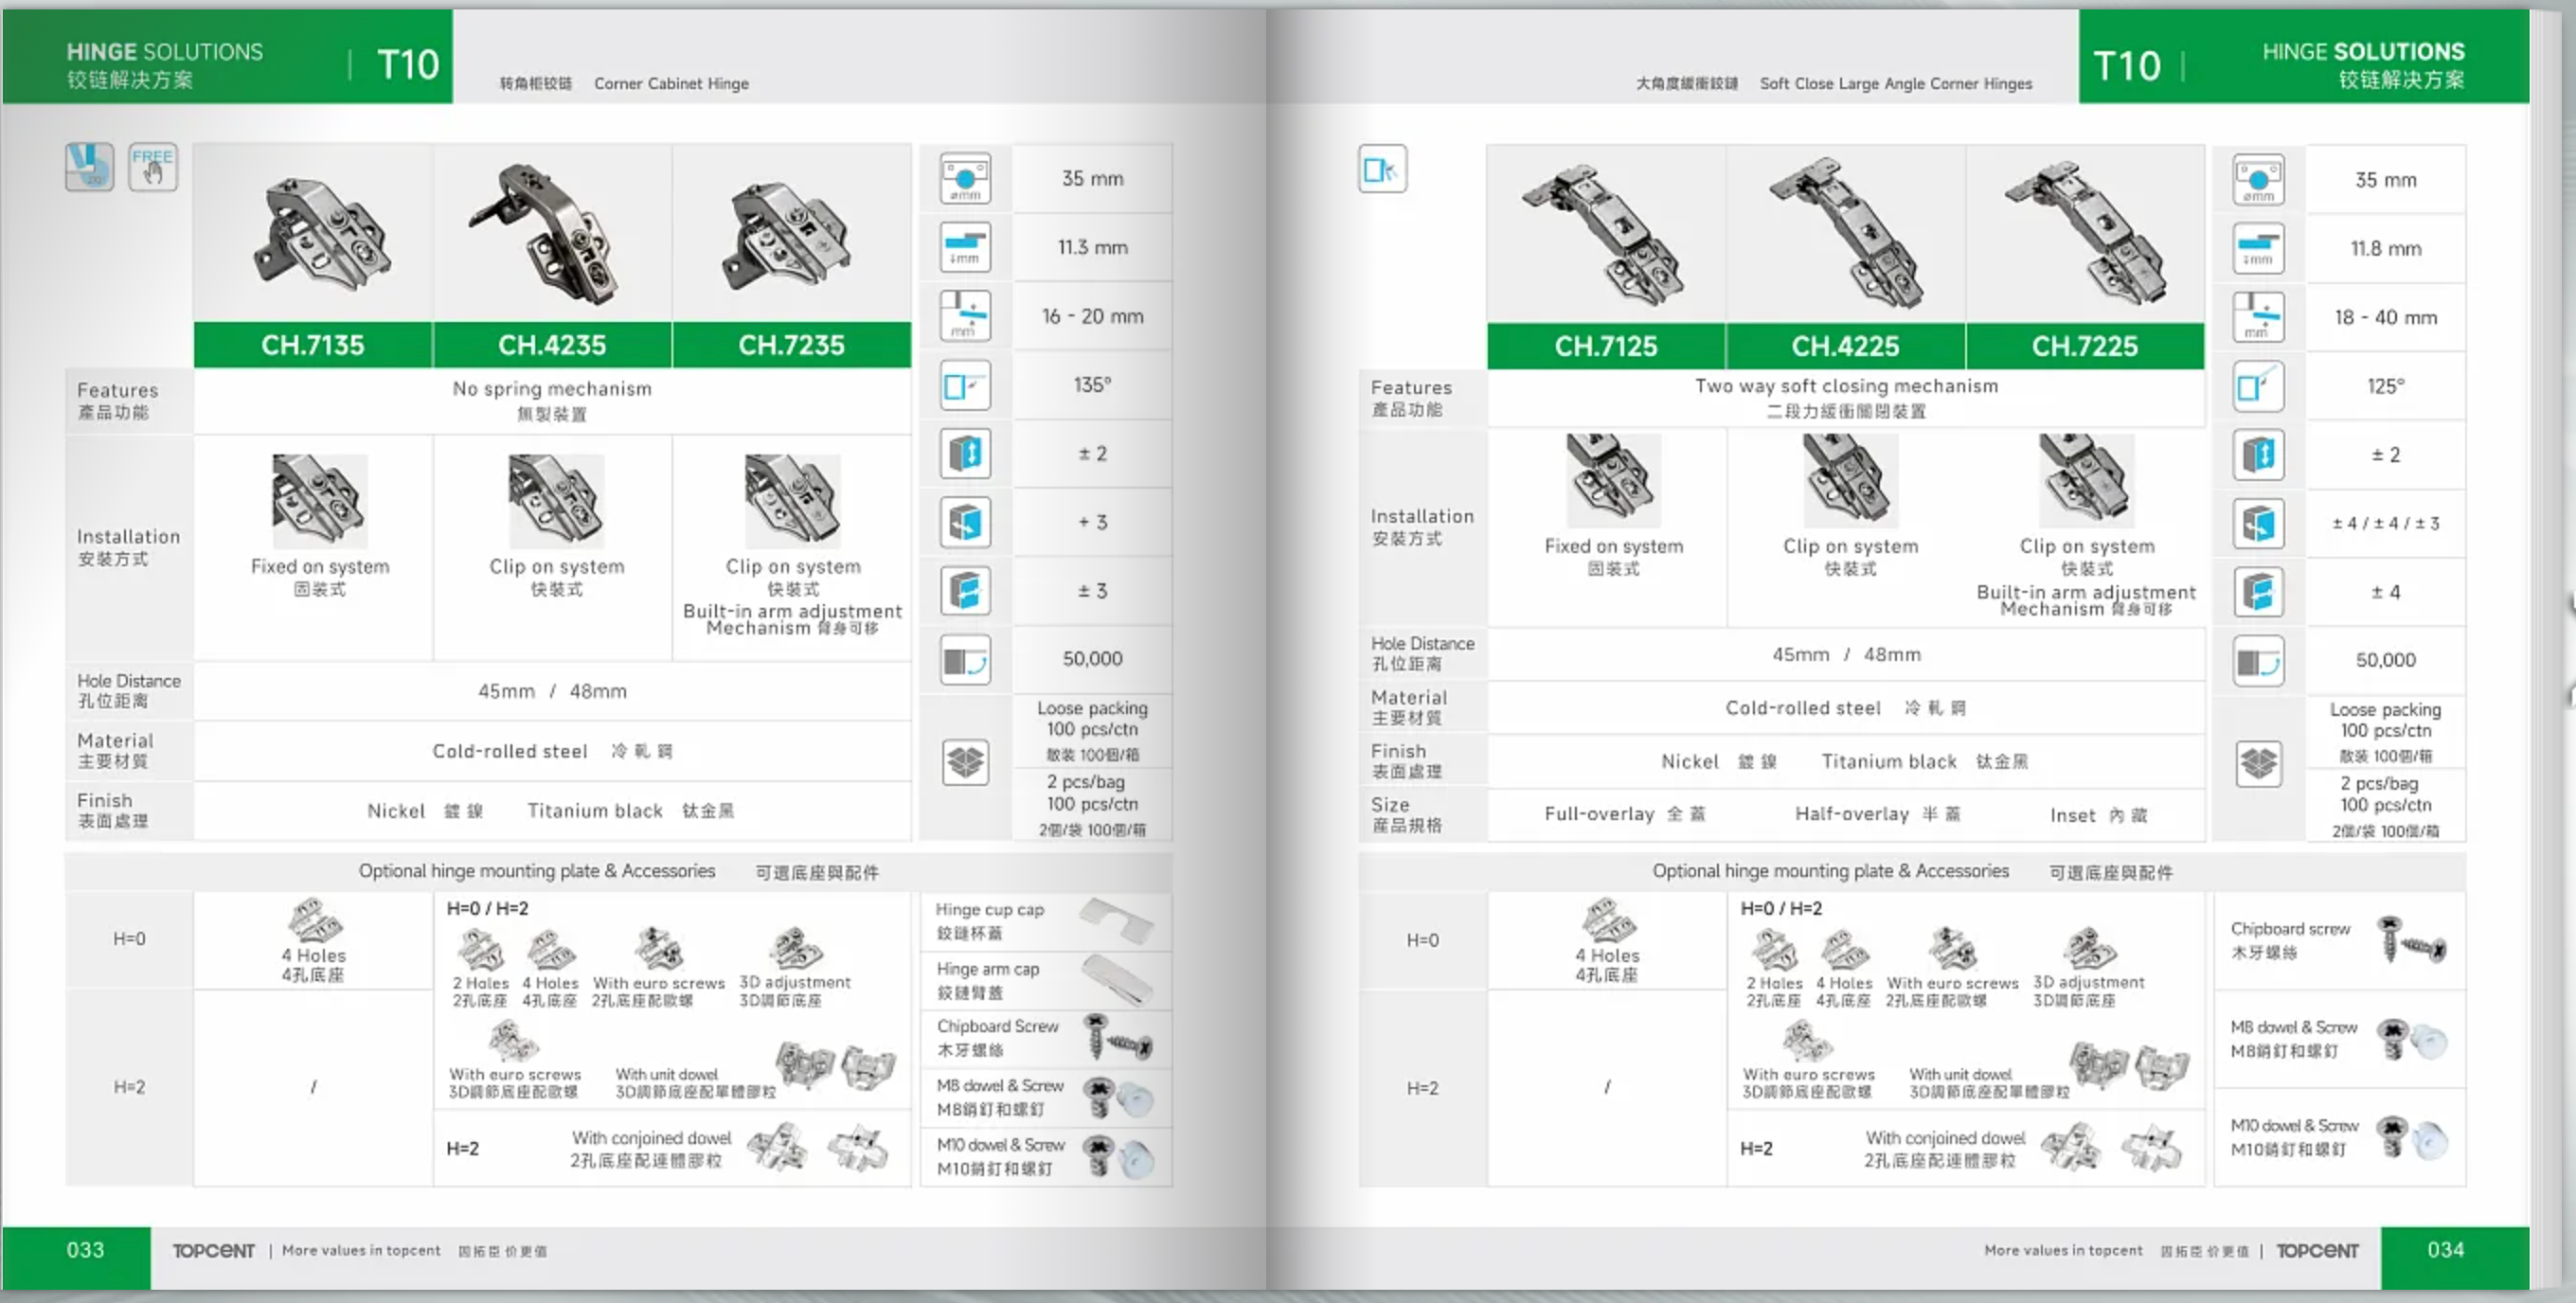Click 'Soft Close Large Angle Corner Hinges' heading
This screenshot has width=2576, height=1303.
click(1895, 83)
